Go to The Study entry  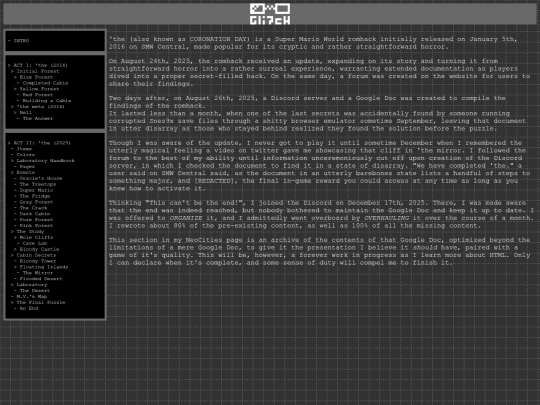(30, 231)
